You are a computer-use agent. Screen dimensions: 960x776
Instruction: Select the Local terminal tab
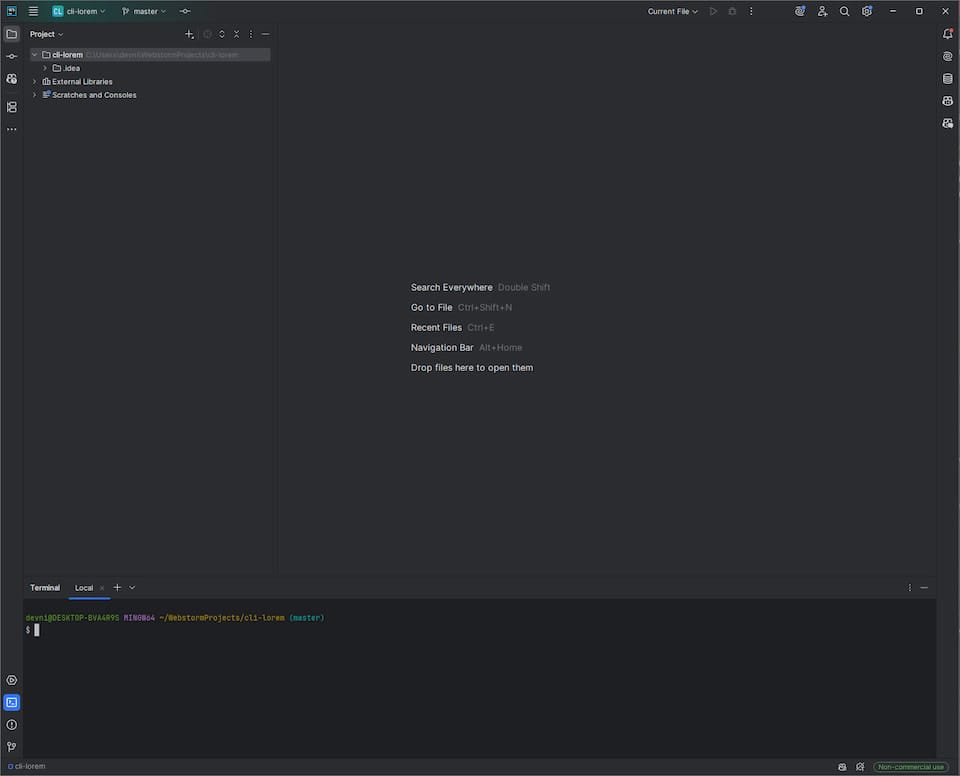84,588
